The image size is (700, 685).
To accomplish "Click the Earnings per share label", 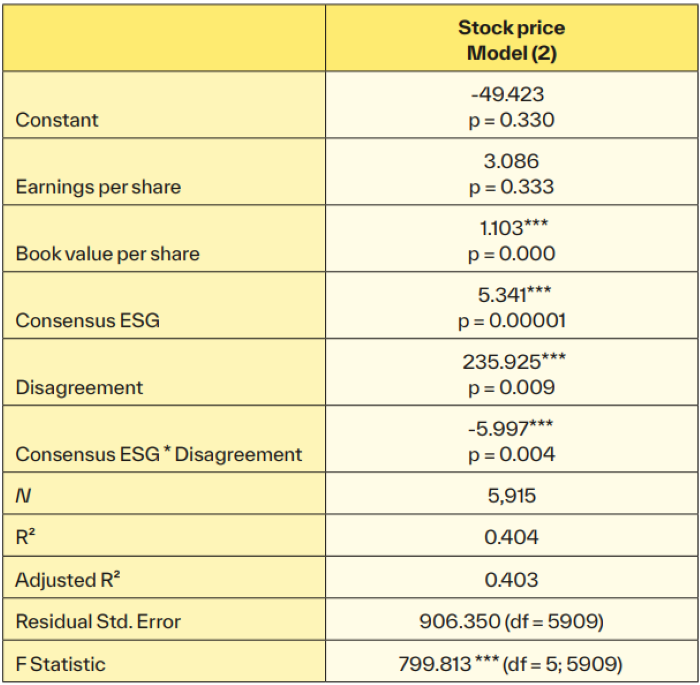I will [x=98, y=187].
